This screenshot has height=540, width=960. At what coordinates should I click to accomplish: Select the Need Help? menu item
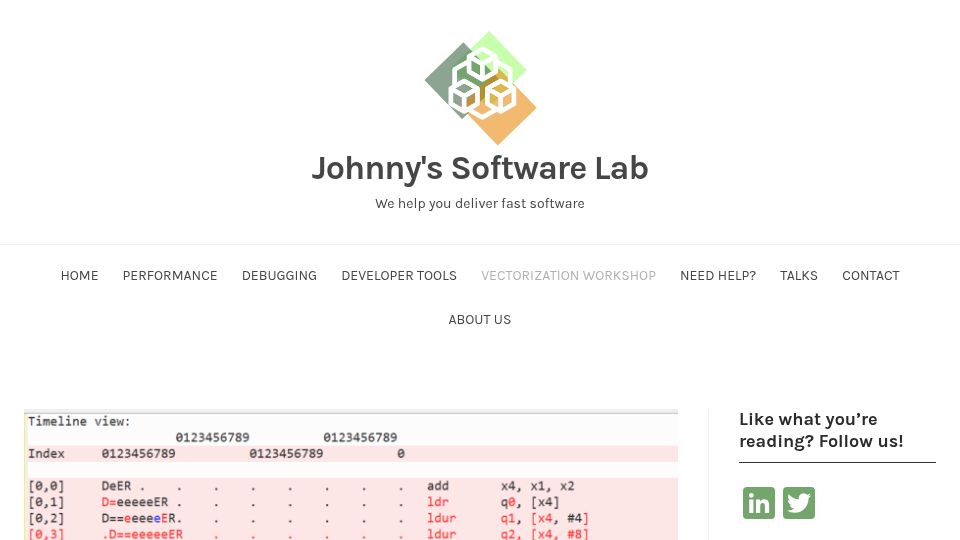(718, 276)
